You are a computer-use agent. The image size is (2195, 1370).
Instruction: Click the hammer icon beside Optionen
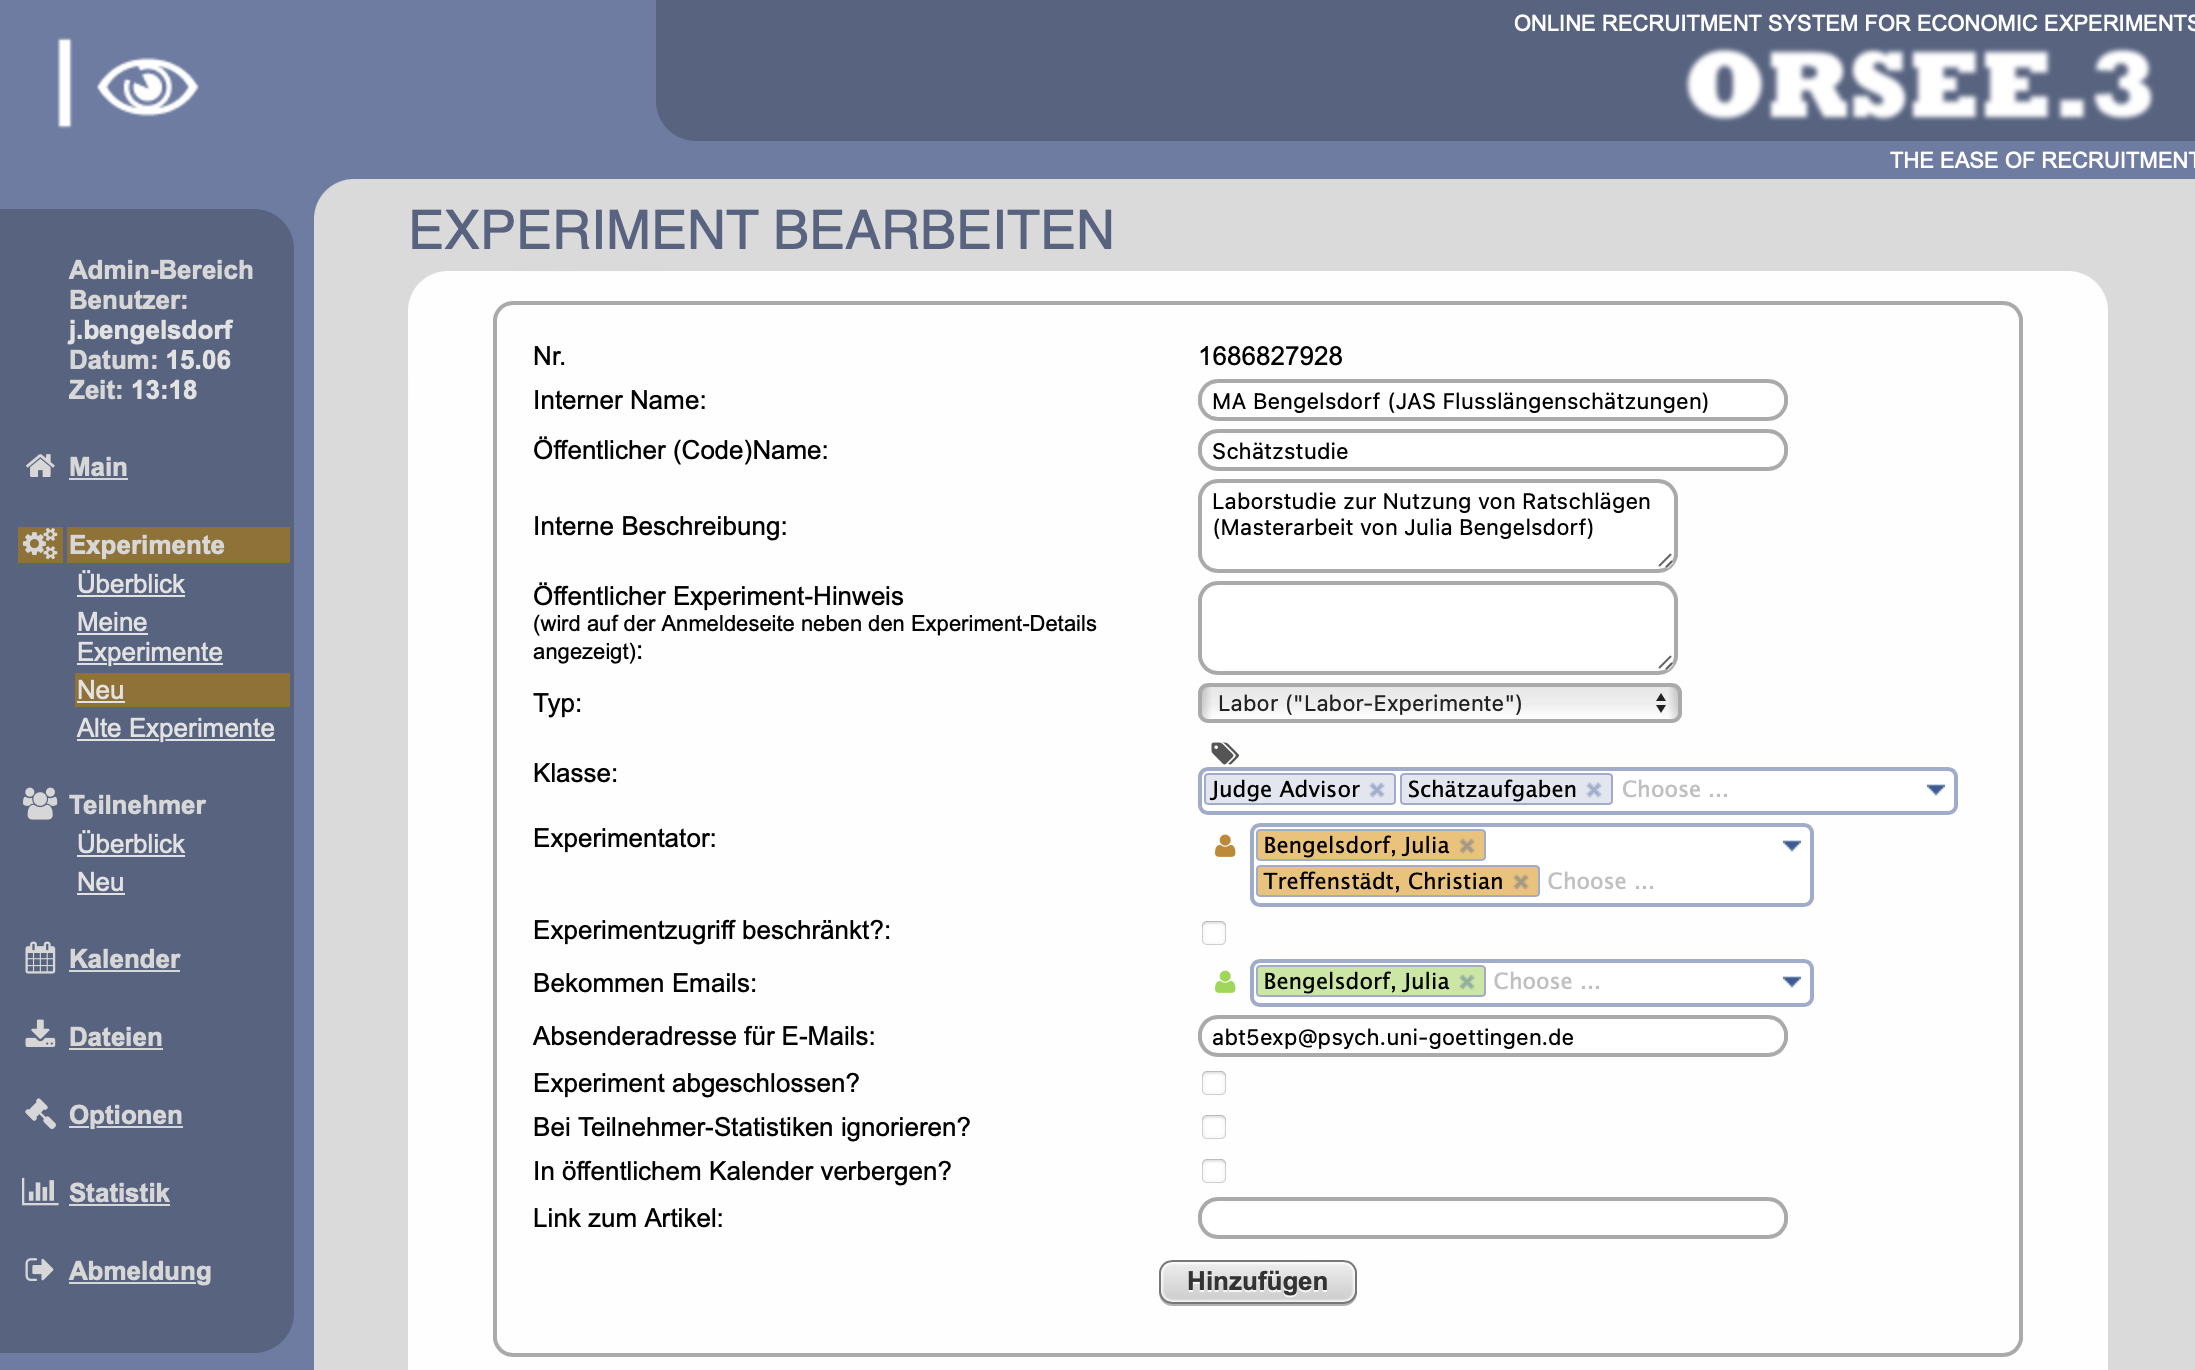tap(40, 1113)
